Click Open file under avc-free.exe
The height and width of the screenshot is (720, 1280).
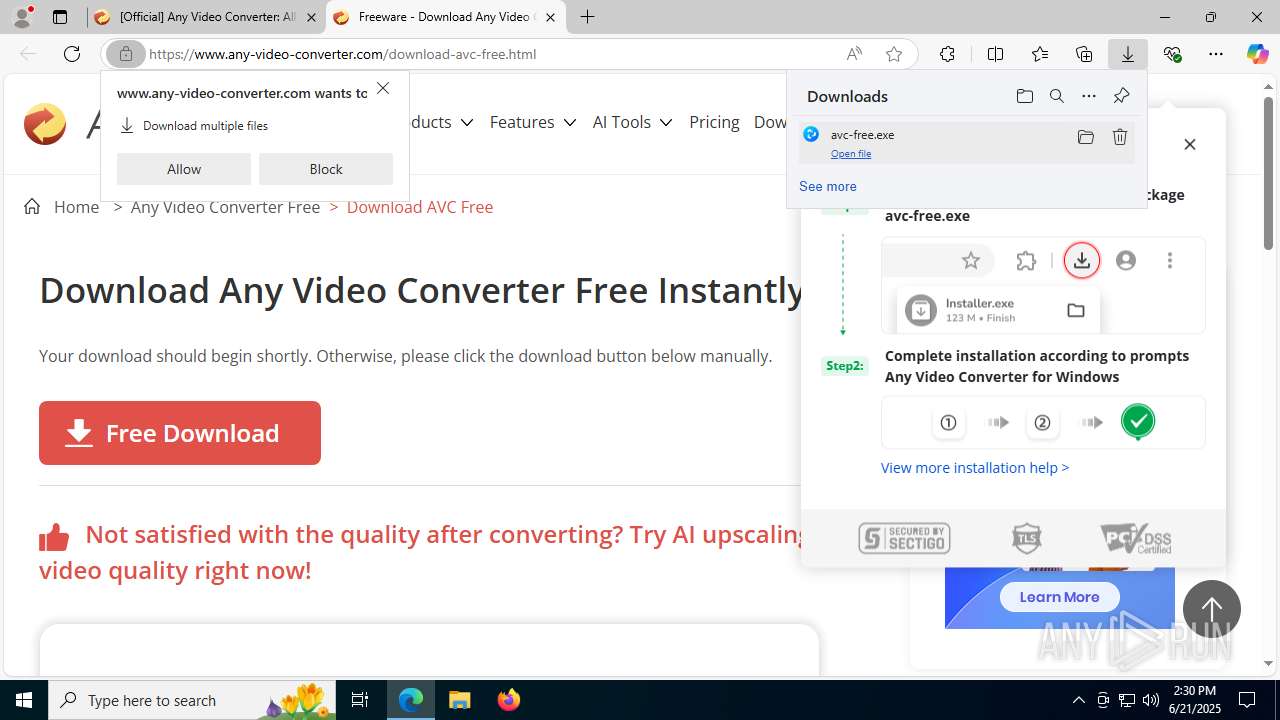click(851, 154)
